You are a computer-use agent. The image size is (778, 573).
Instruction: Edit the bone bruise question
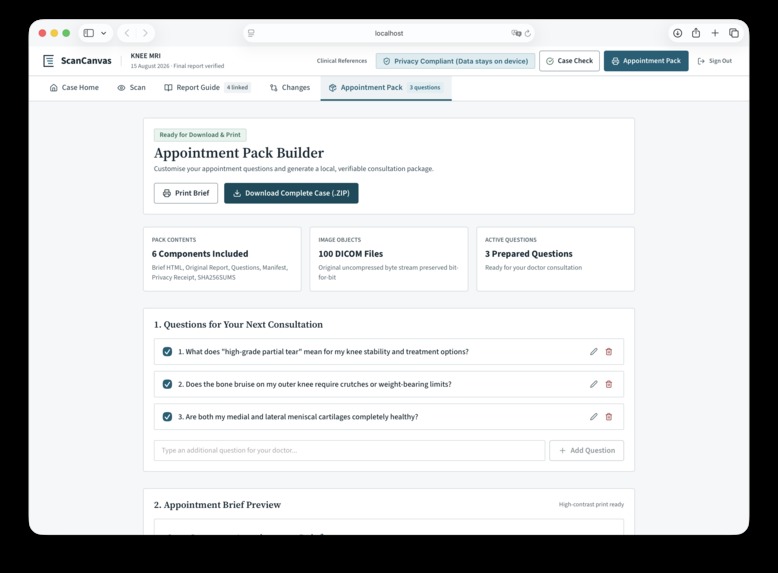click(x=593, y=384)
